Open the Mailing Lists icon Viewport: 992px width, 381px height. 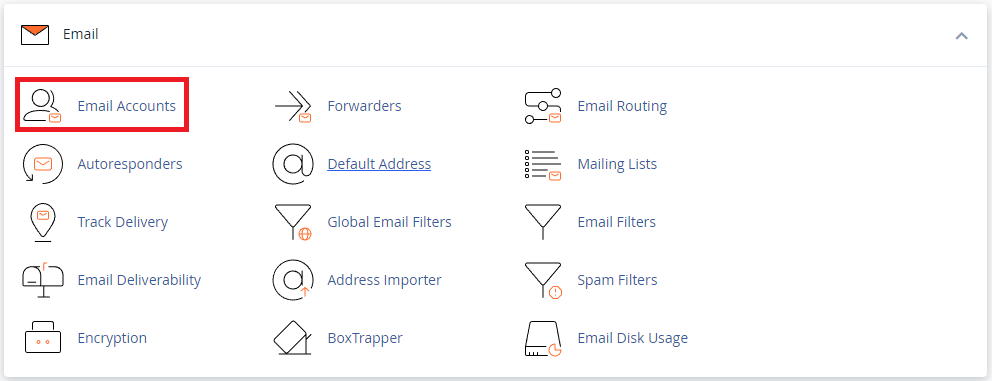[x=543, y=165]
